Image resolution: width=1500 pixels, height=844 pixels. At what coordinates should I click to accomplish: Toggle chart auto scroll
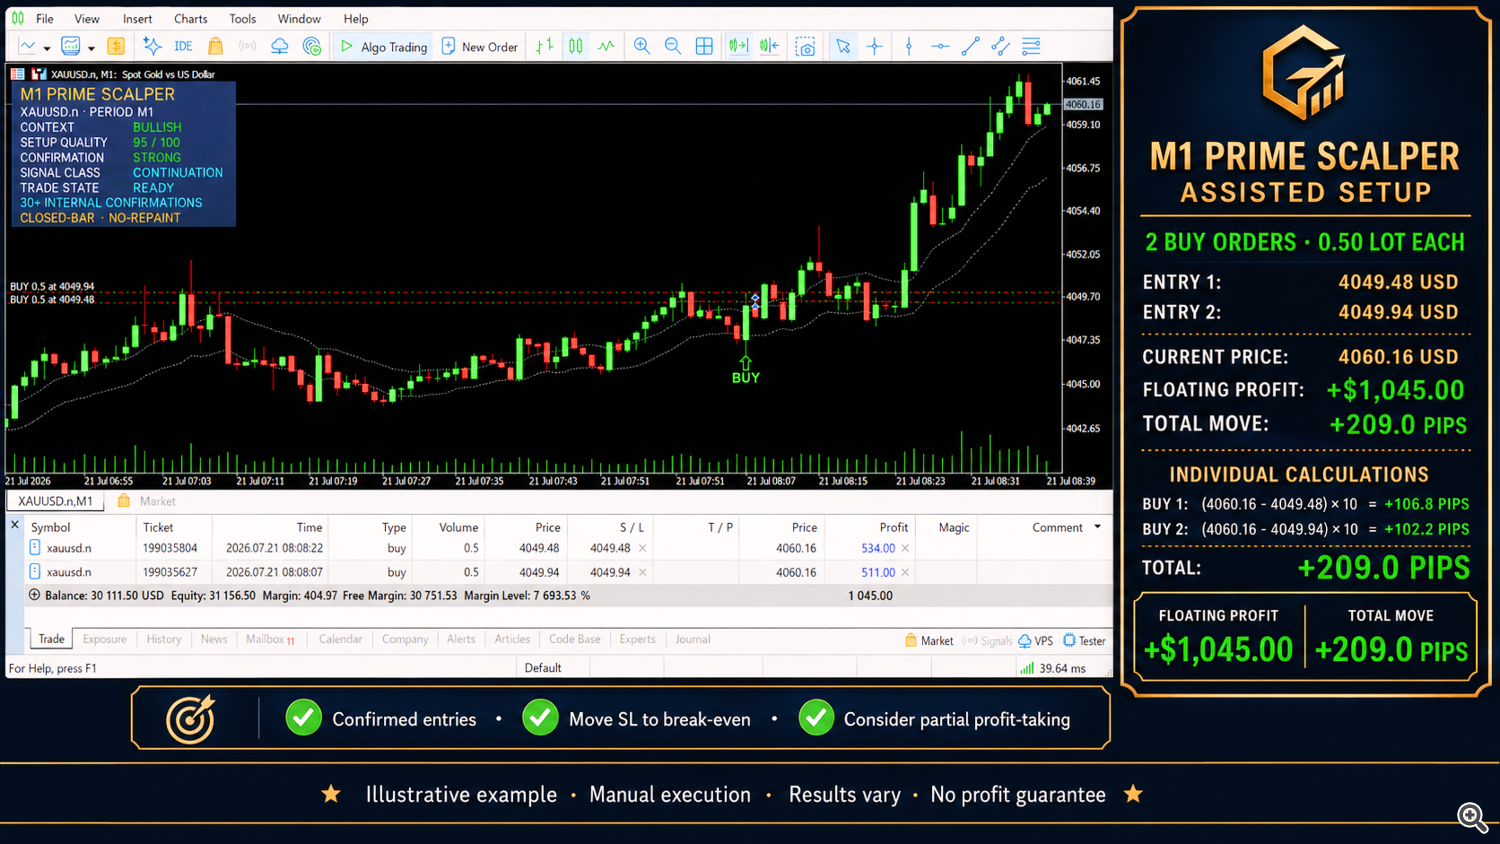[x=738, y=46]
